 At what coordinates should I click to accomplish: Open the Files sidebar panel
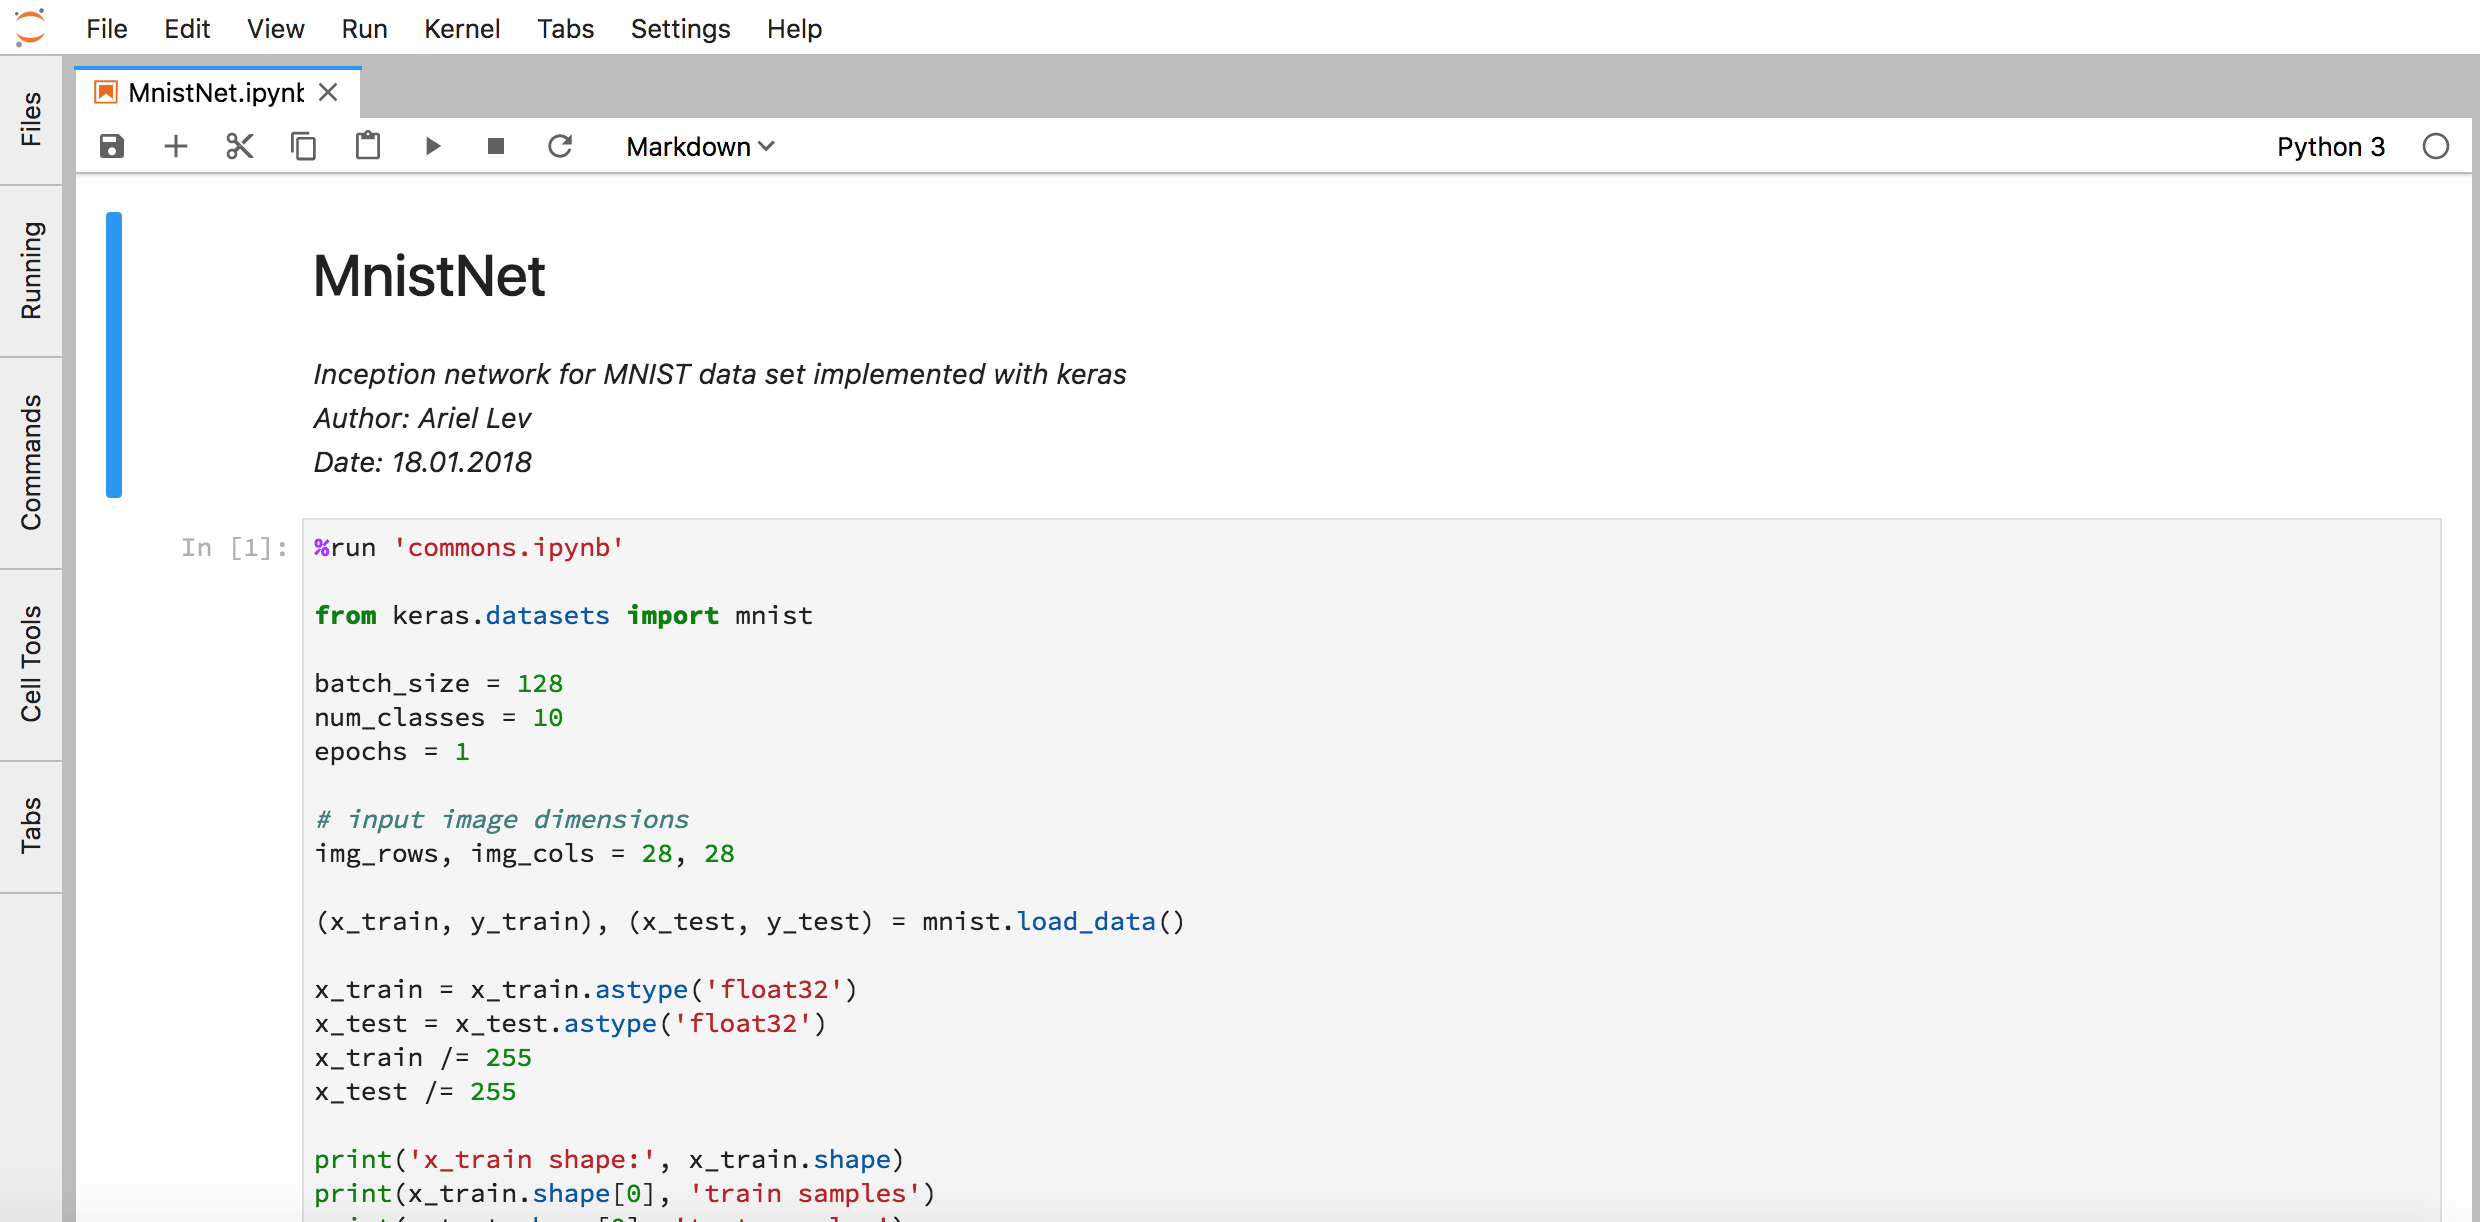[31, 120]
